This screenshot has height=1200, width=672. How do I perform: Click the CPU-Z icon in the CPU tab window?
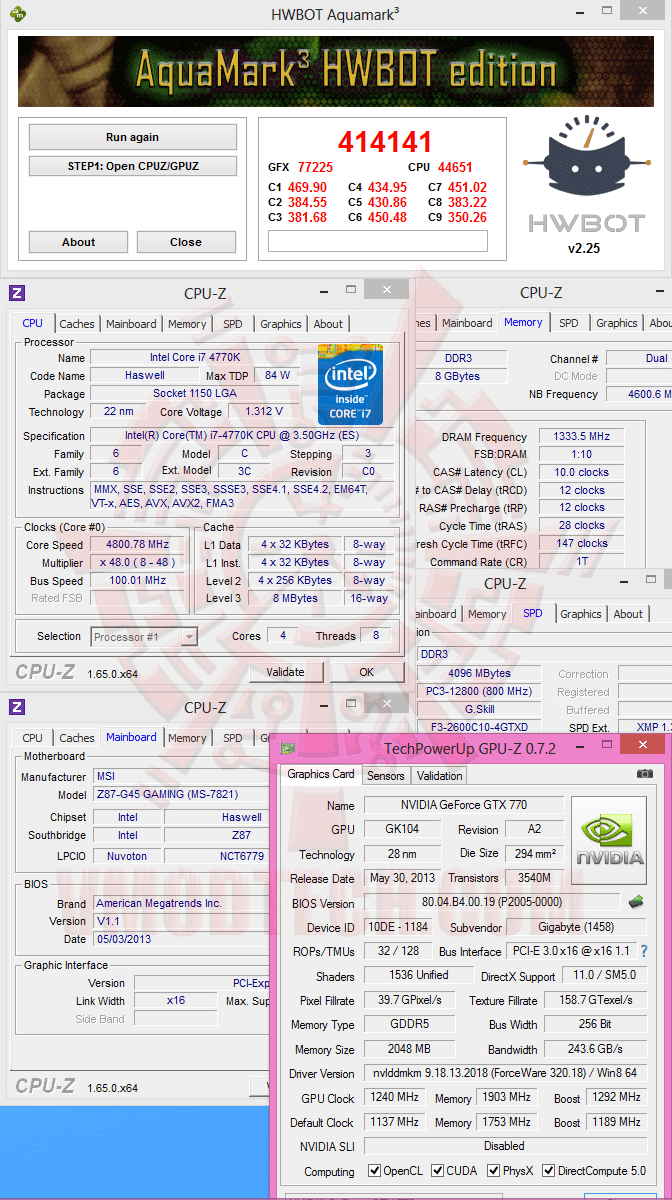(17, 293)
